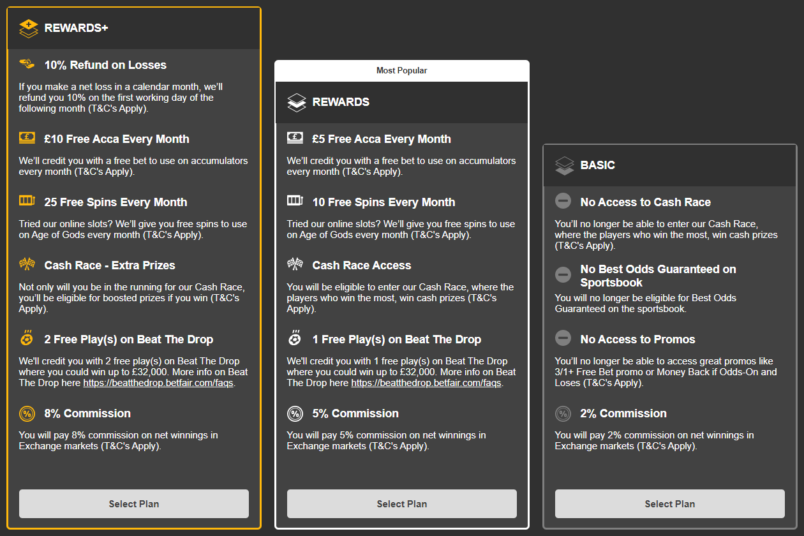The image size is (804, 536).
Task: Choose Select Plan for Basic
Action: coord(670,504)
